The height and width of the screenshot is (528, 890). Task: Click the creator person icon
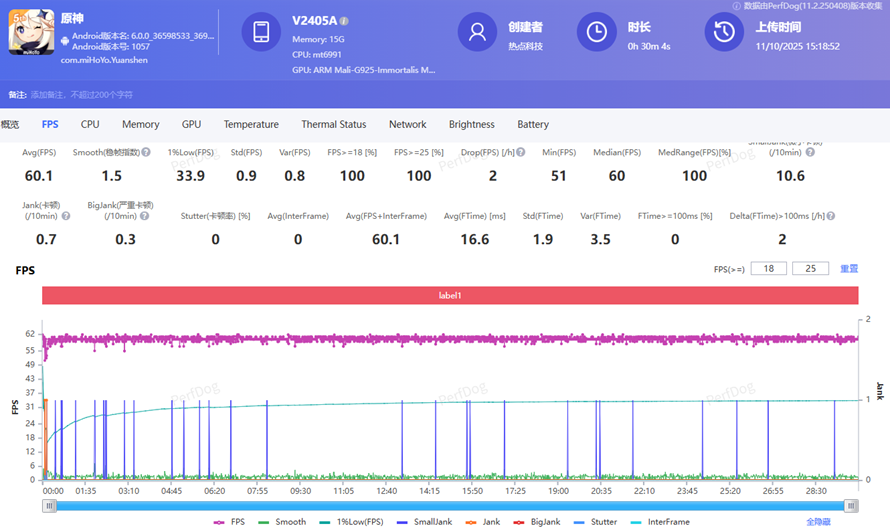(x=477, y=32)
